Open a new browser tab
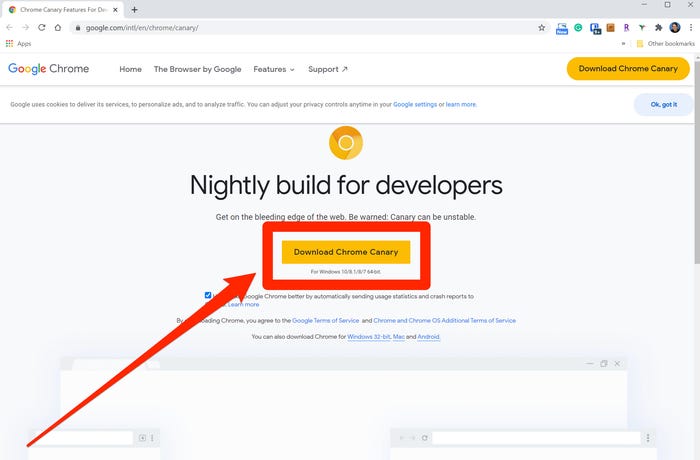The height and width of the screenshot is (460, 700). 134,9
